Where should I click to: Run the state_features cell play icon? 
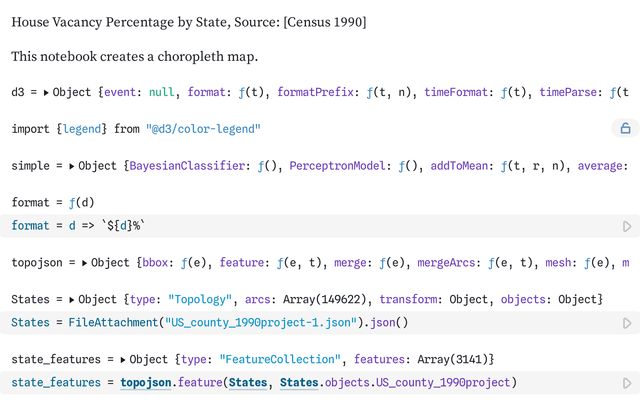[x=627, y=383]
